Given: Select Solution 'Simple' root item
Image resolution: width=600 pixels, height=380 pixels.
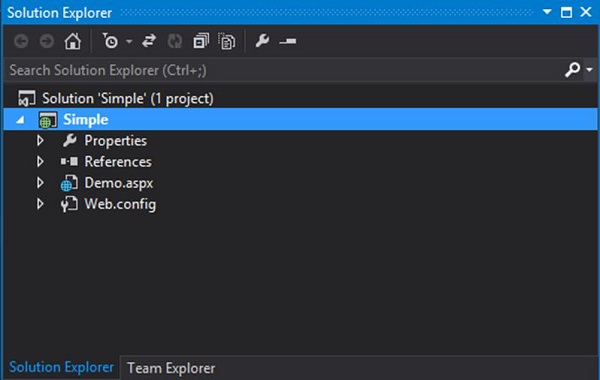Looking at the screenshot, I should (127, 98).
